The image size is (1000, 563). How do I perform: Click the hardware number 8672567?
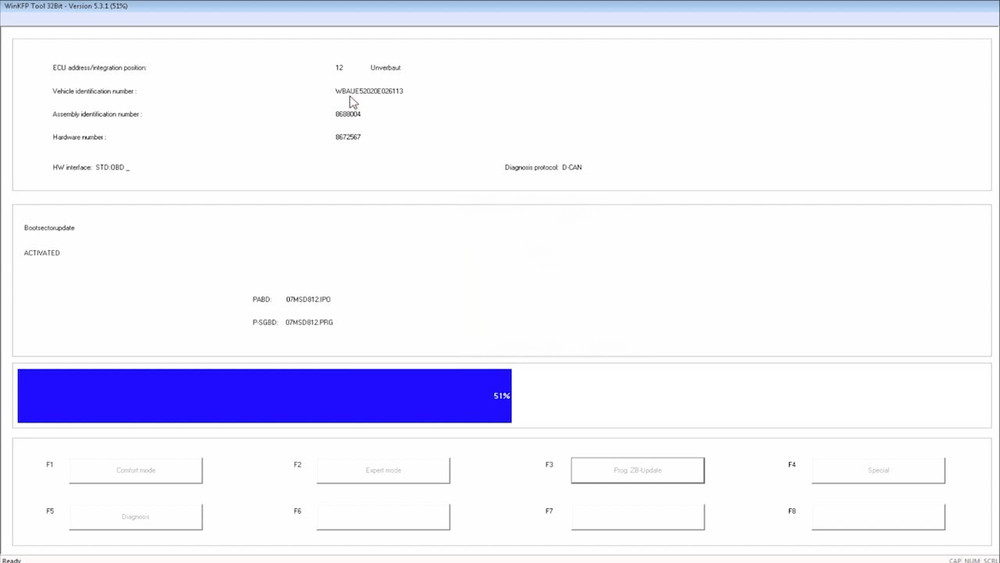348,137
